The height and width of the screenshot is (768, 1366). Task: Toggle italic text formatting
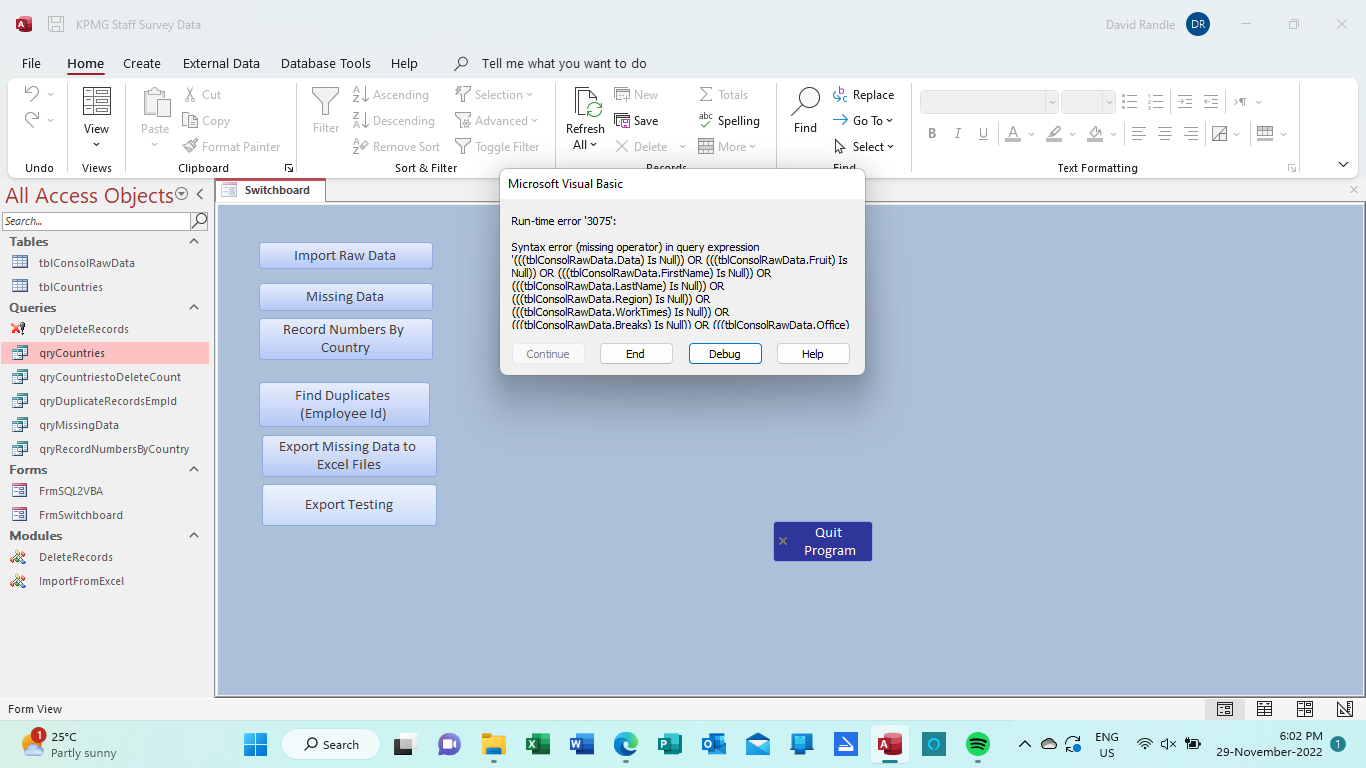coord(957,134)
